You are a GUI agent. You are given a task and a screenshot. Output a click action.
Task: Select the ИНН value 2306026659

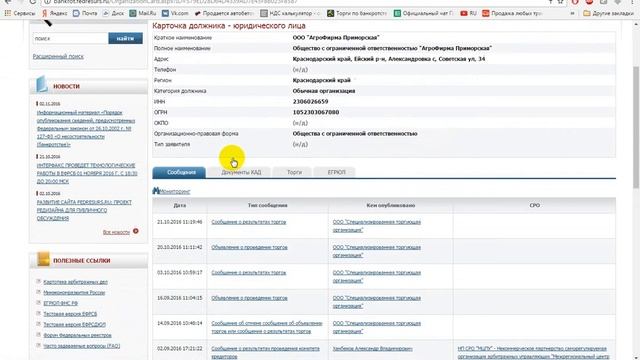[310, 102]
